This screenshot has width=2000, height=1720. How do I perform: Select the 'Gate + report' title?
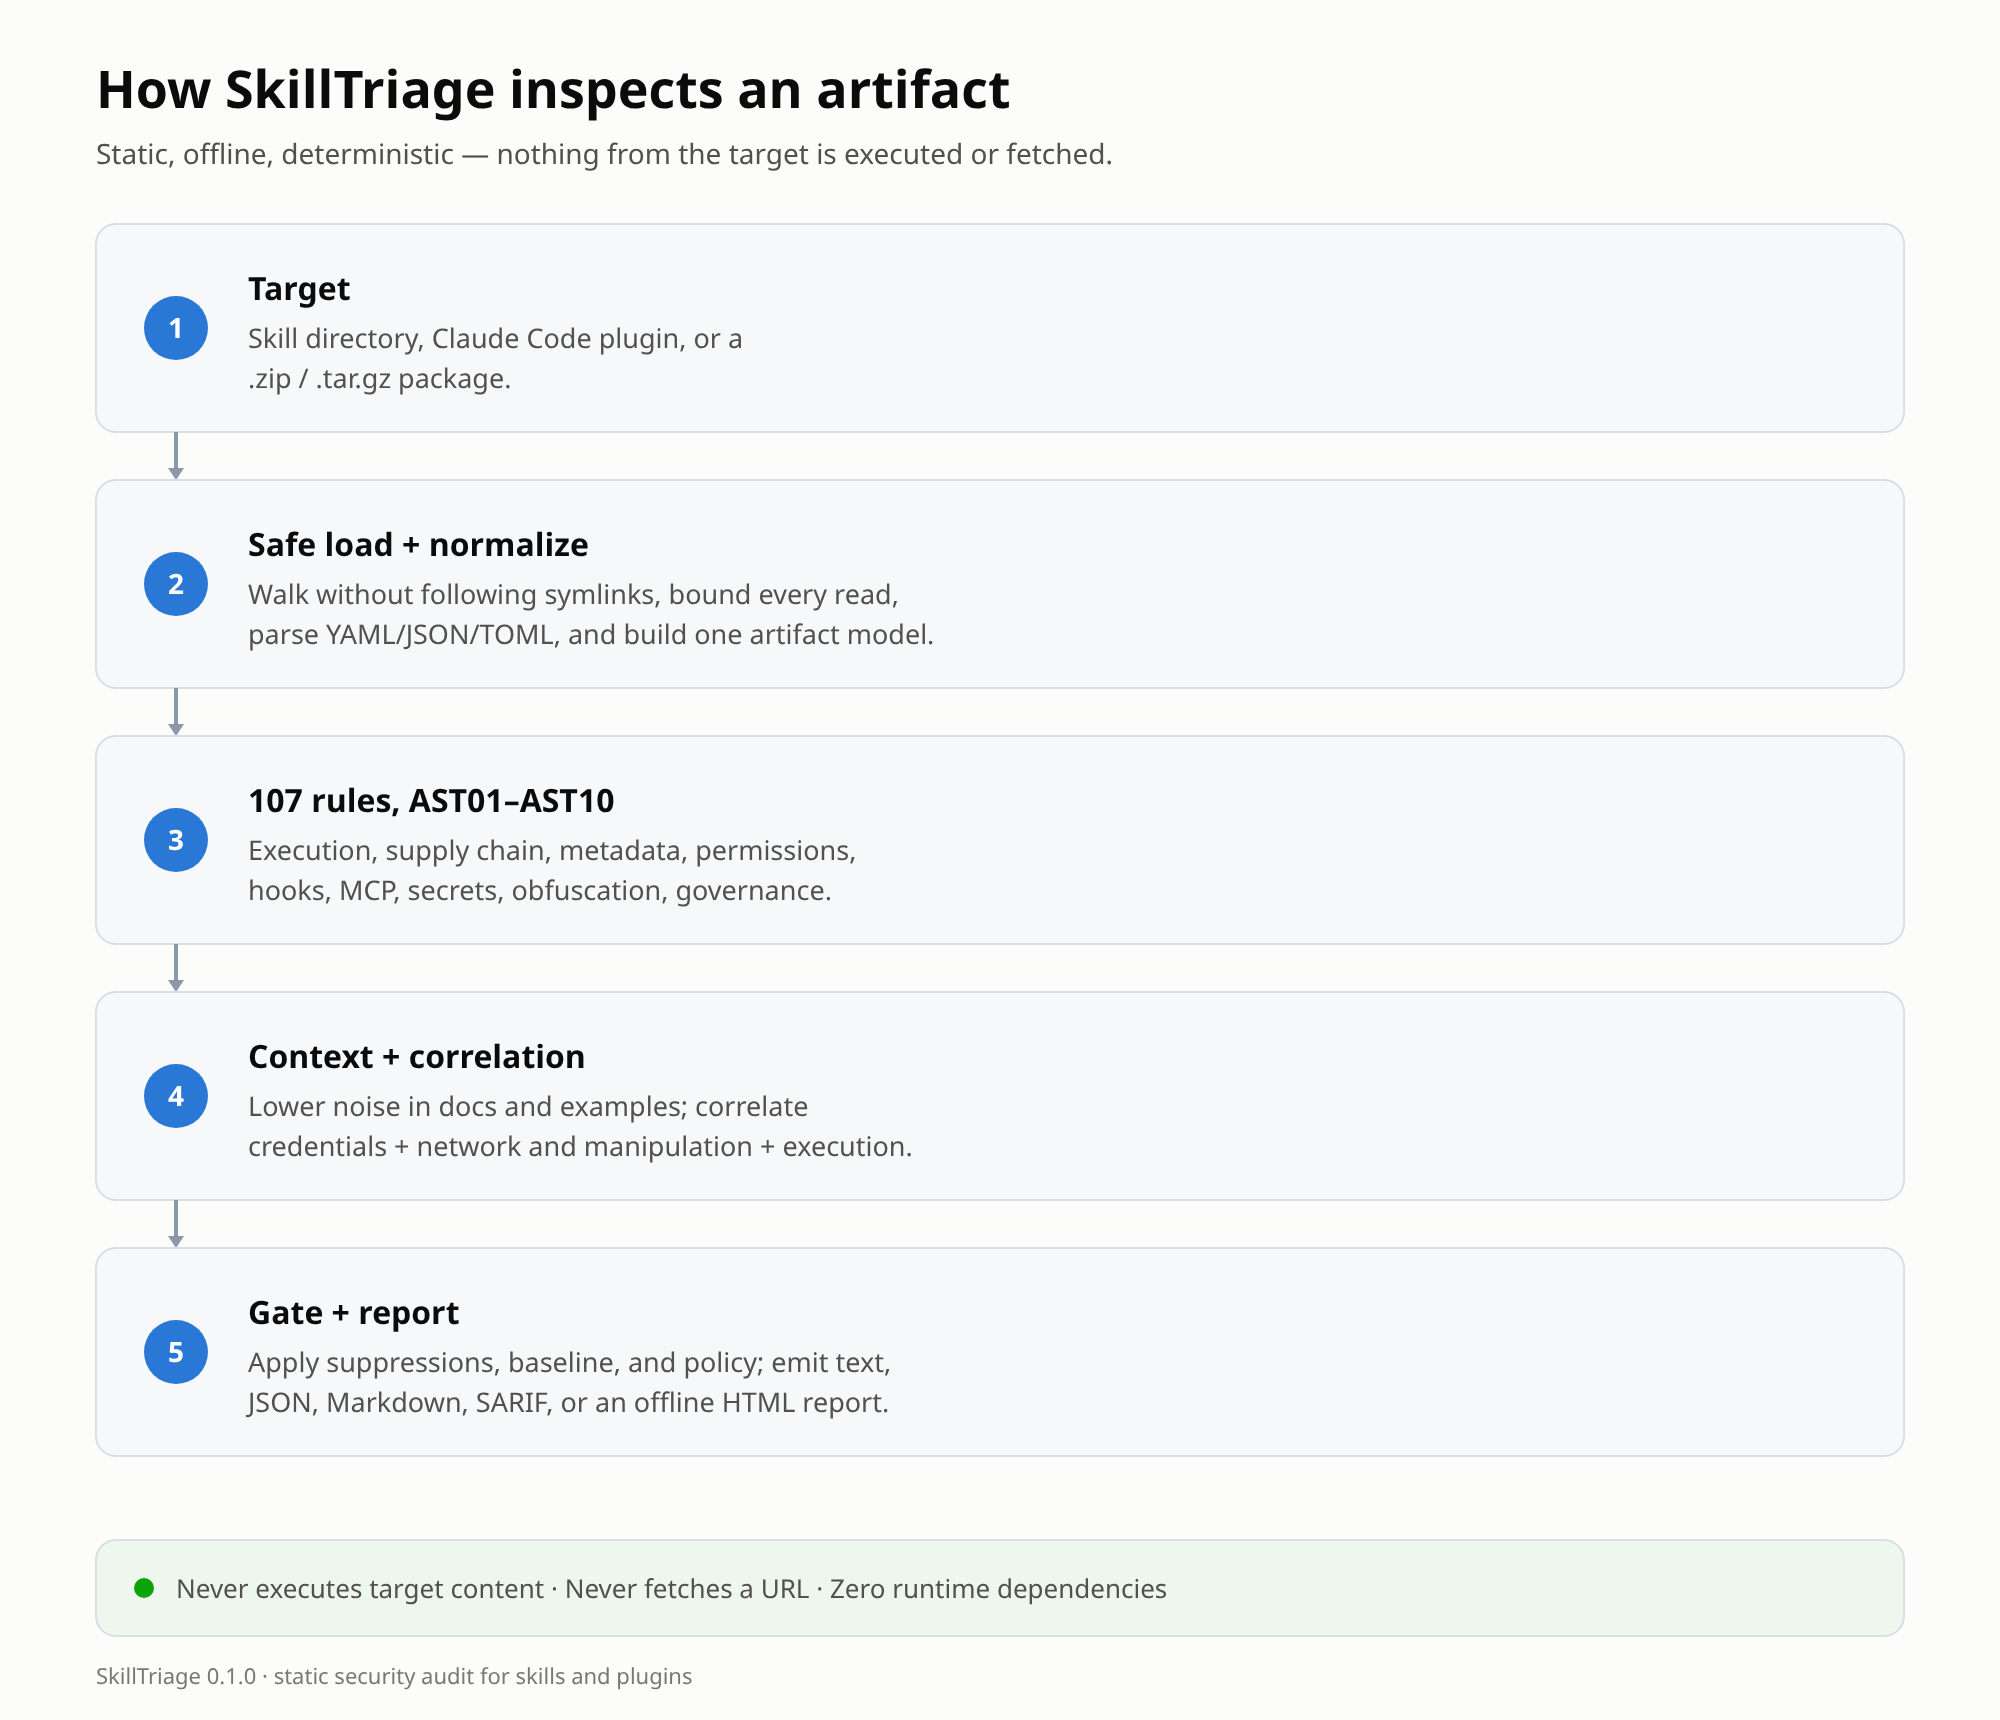point(353,1313)
